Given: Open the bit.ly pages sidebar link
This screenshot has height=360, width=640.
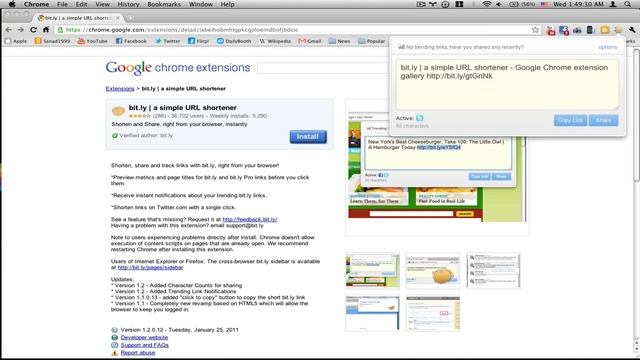Looking at the screenshot, I should pos(150,267).
